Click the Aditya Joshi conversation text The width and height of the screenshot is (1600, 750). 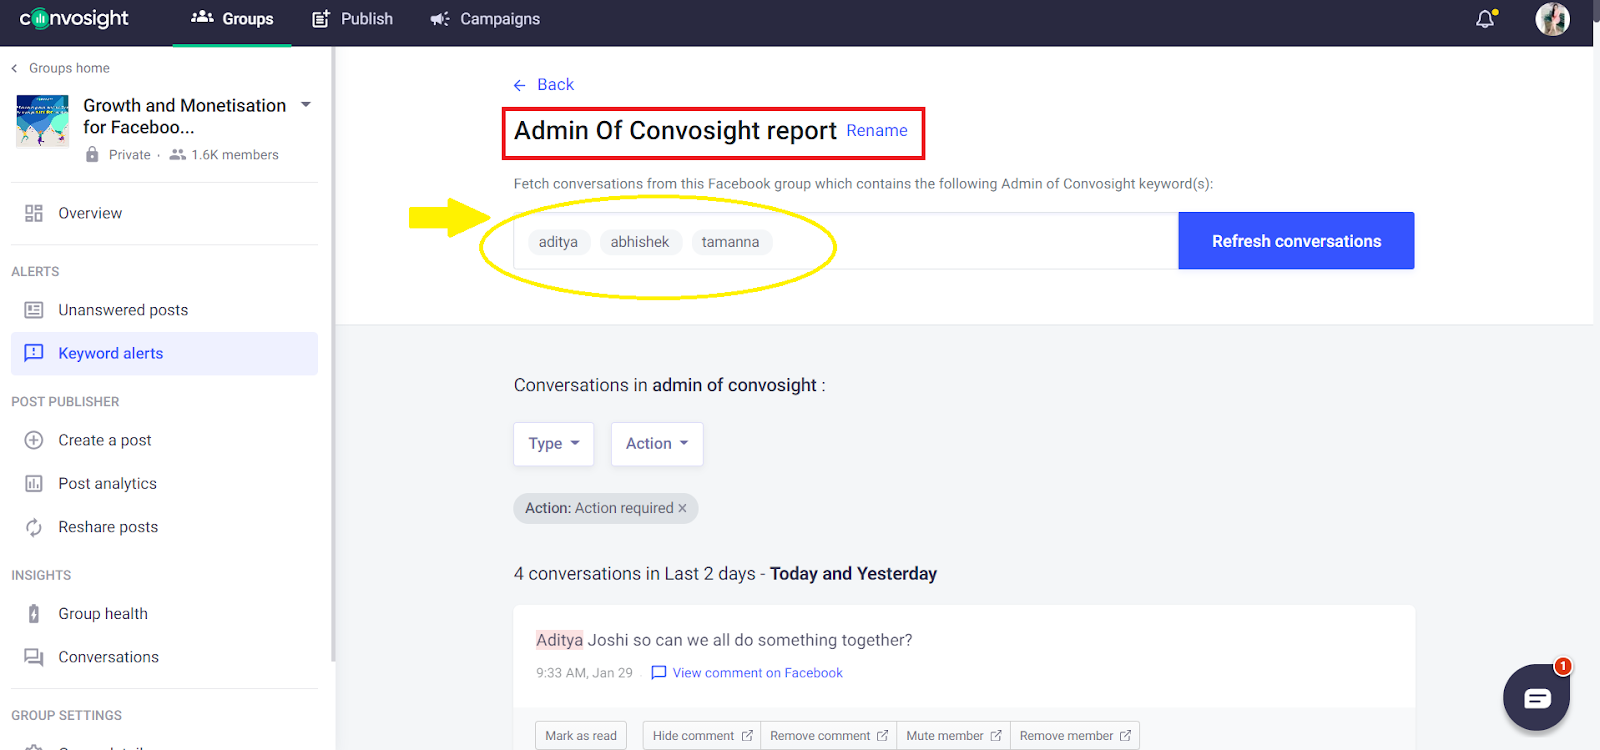724,640
